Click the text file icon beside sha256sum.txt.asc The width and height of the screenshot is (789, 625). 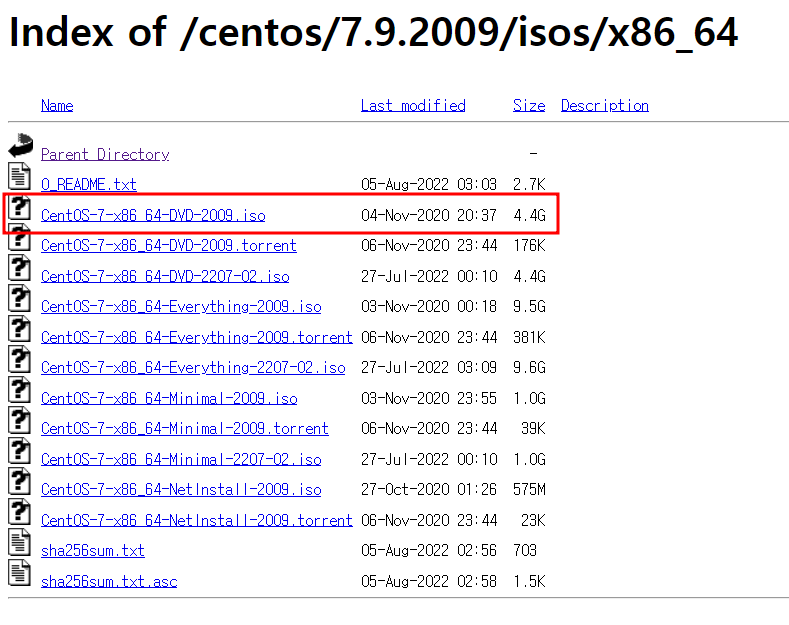(x=19, y=573)
